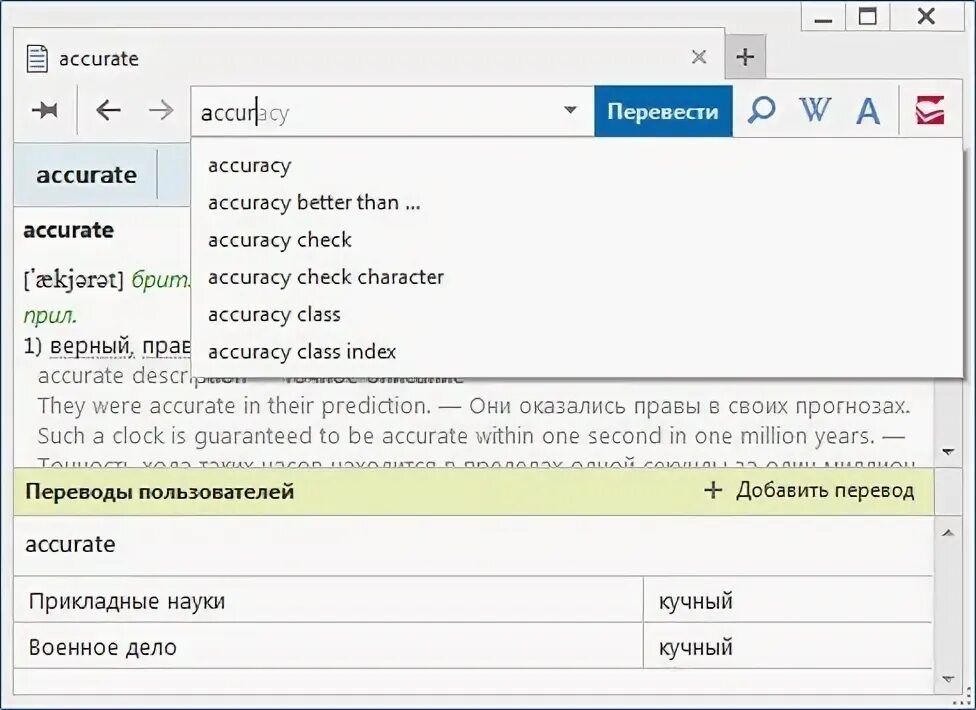Viewport: 976px width, 710px height.
Task: Click the accurate heading in user translations
Action: coord(70,544)
